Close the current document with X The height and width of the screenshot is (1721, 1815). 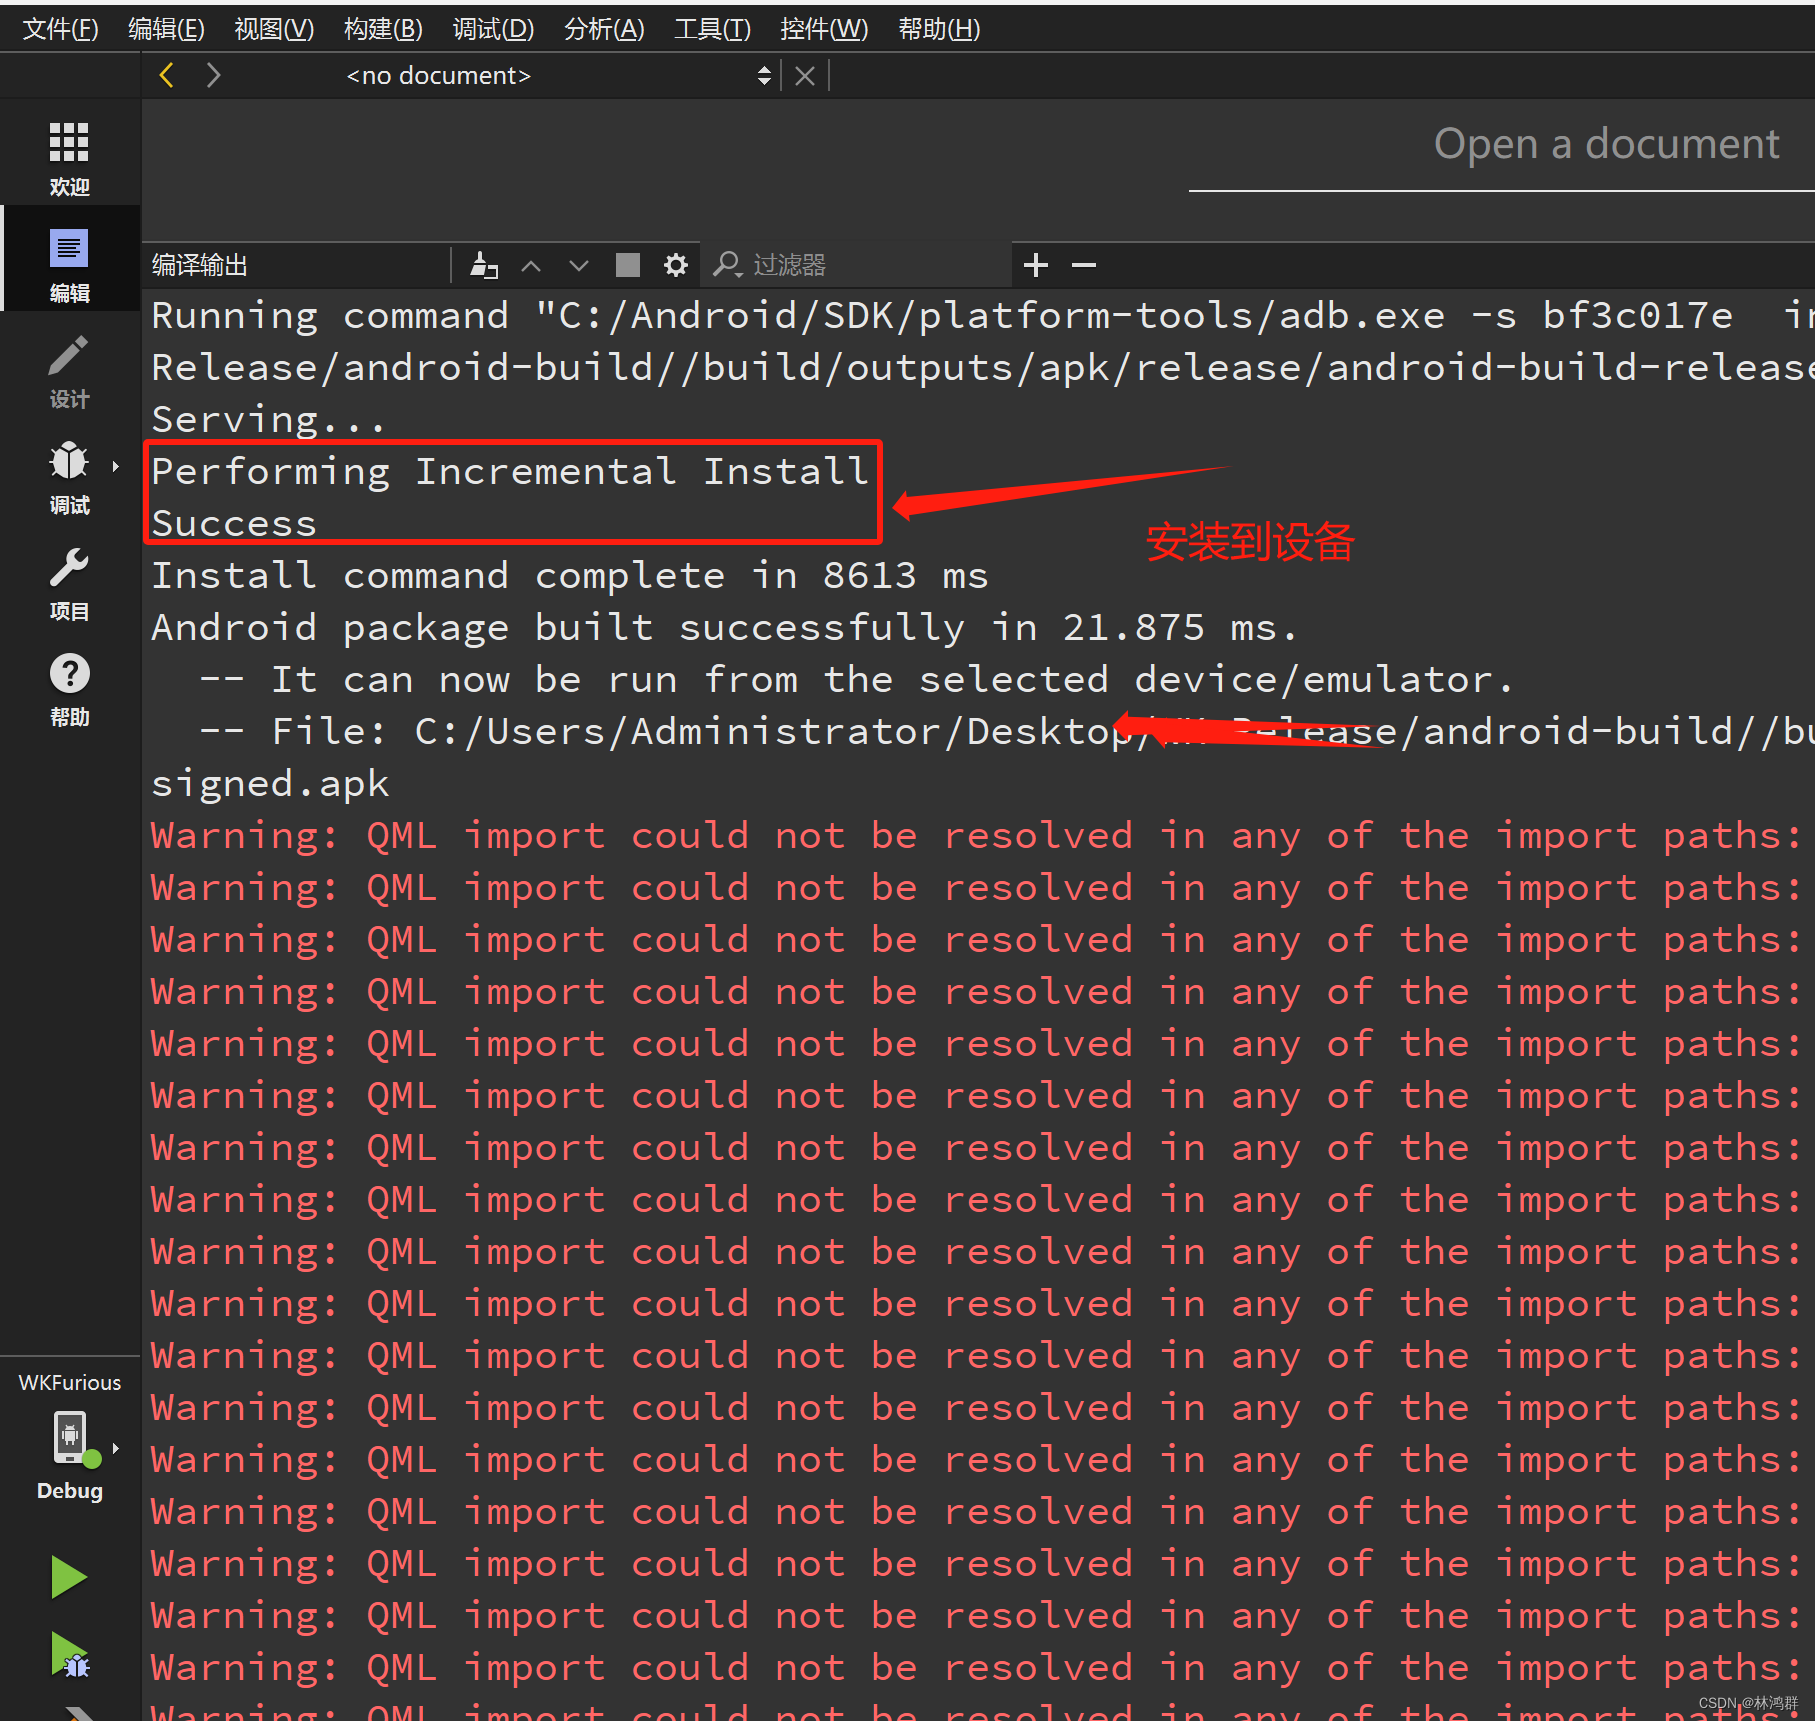804,76
